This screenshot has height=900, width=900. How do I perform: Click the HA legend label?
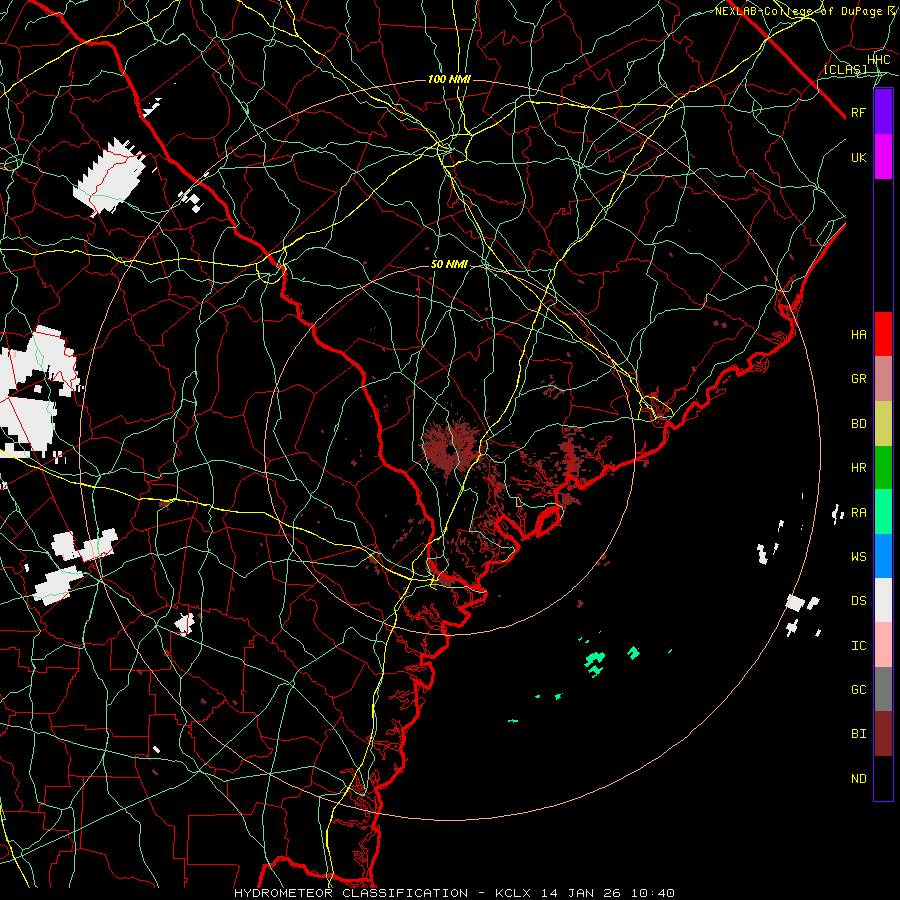(x=858, y=335)
